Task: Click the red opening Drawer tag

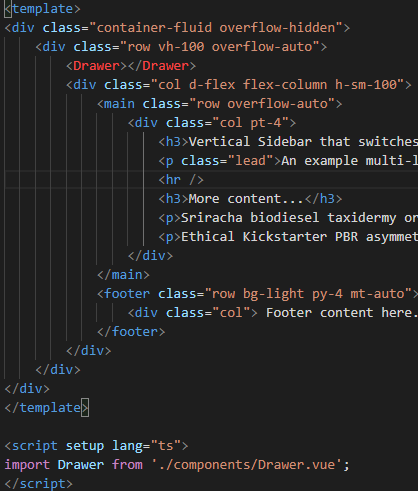Action: coord(96,66)
